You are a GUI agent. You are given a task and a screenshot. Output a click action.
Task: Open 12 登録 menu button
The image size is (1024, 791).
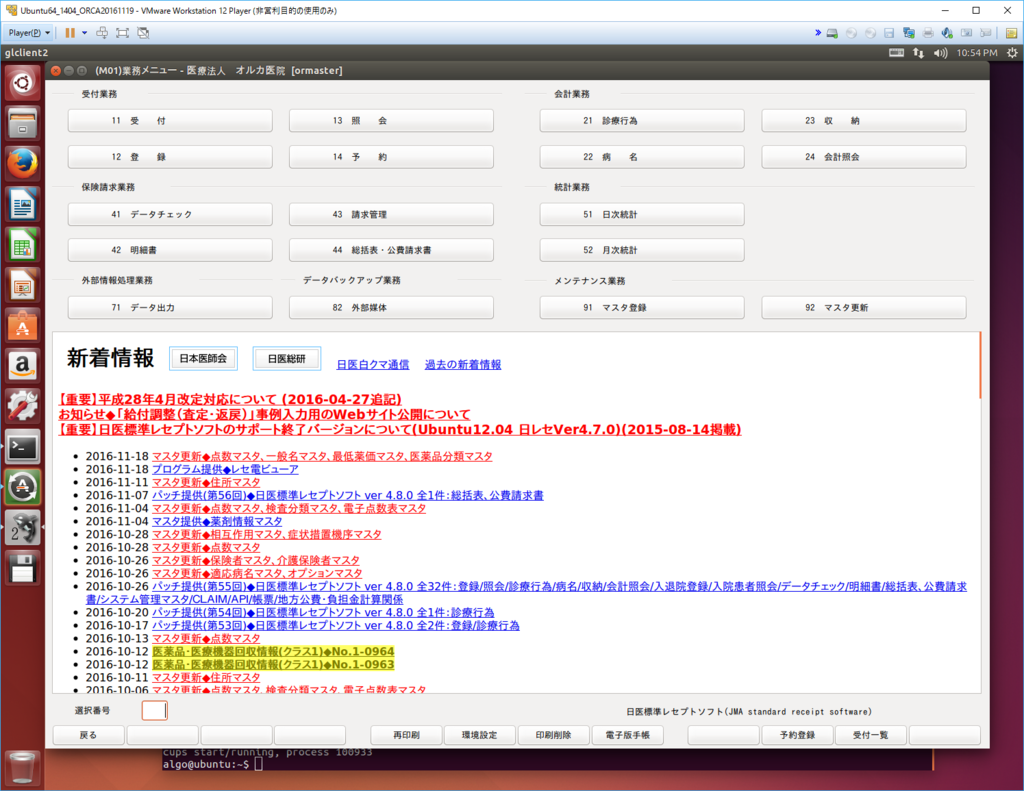pyautogui.click(x=170, y=157)
